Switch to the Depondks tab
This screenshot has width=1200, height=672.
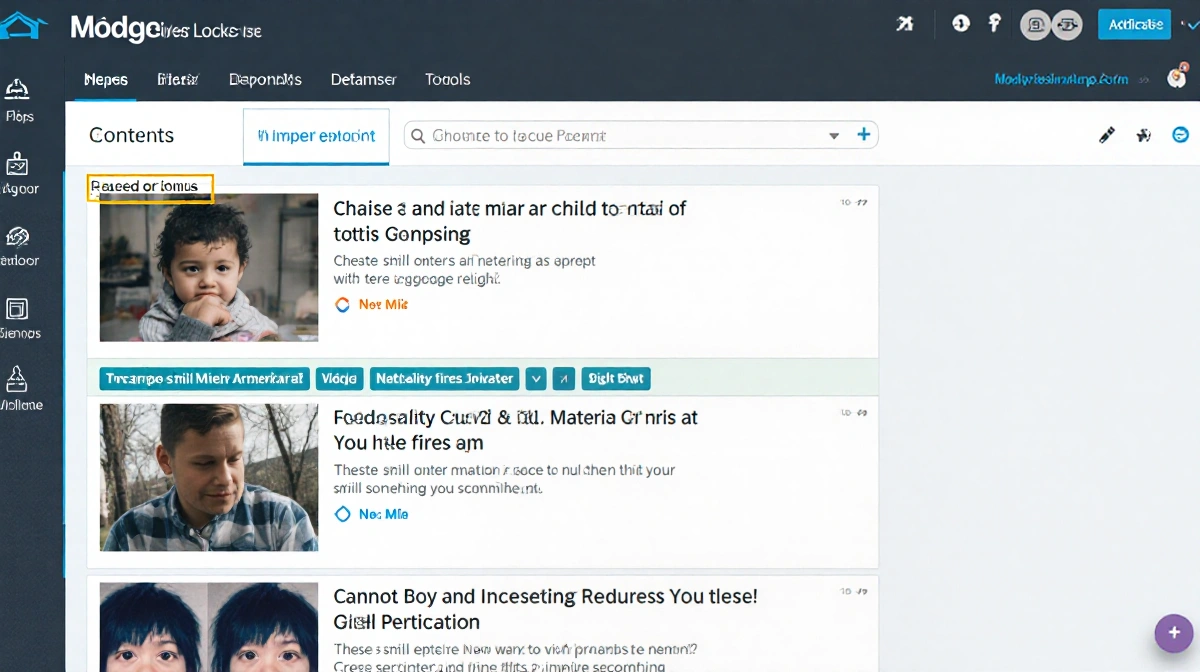click(x=265, y=79)
